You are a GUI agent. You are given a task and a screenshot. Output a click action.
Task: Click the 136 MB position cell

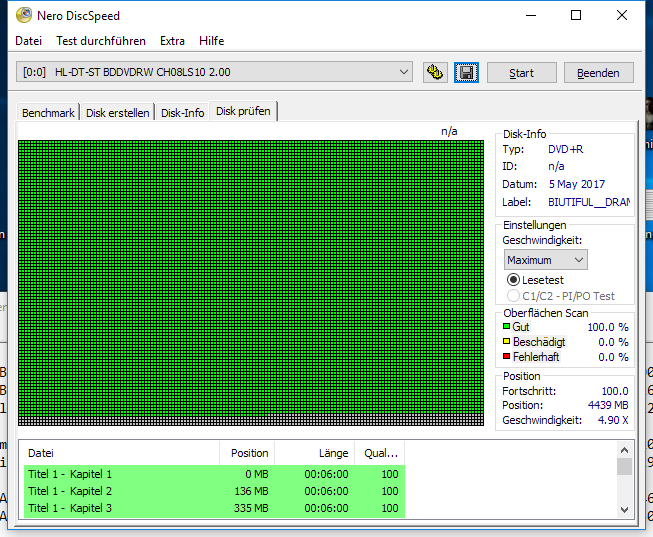coord(251,491)
